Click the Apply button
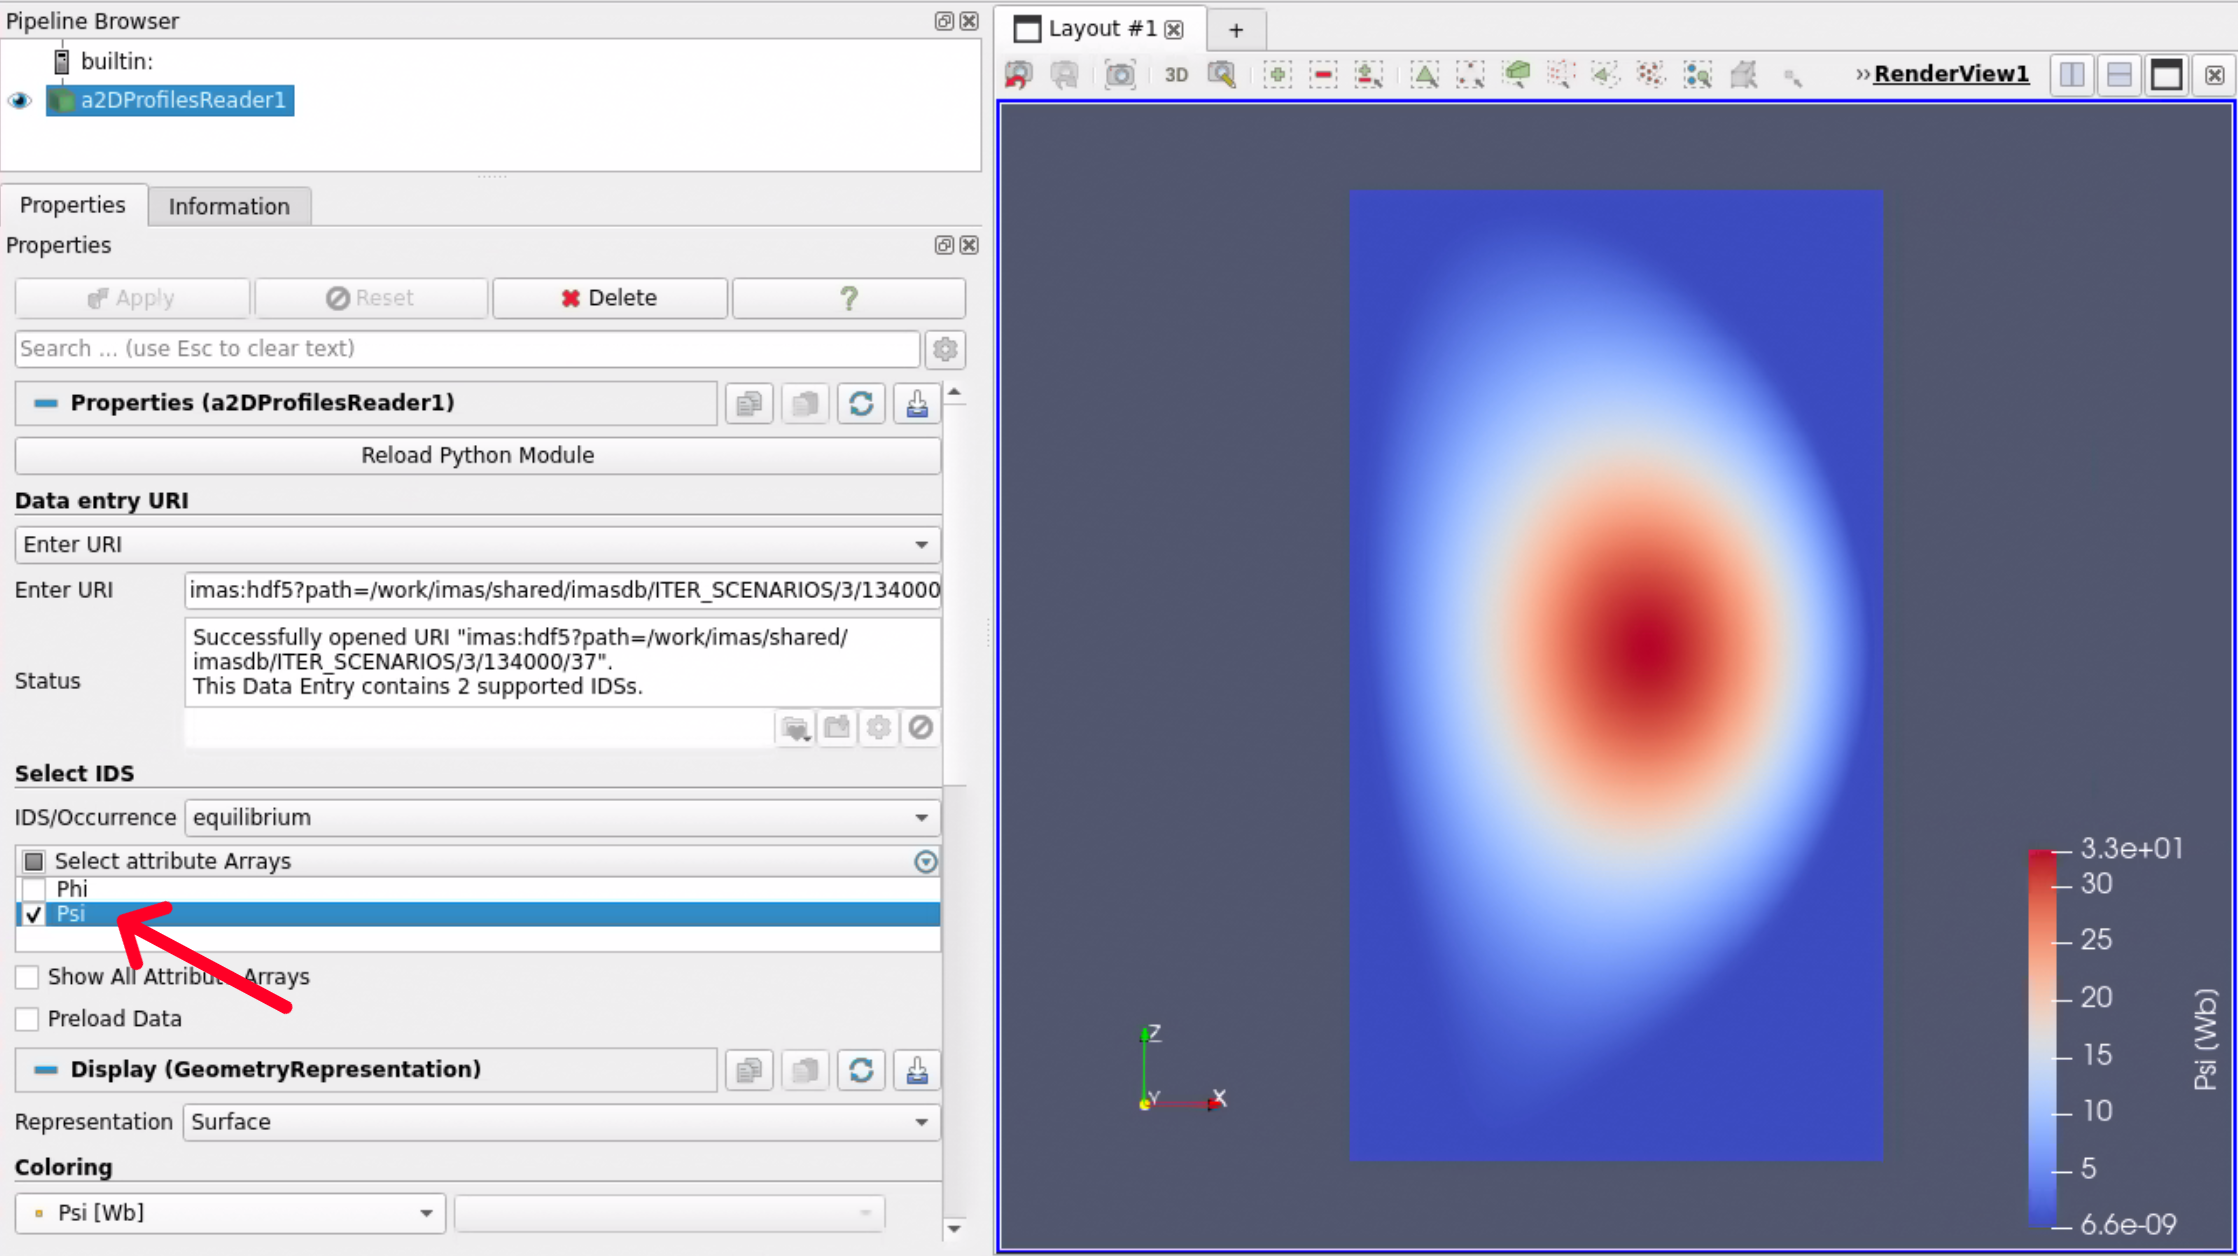Viewport: 2238px width, 1256px height. 132,298
